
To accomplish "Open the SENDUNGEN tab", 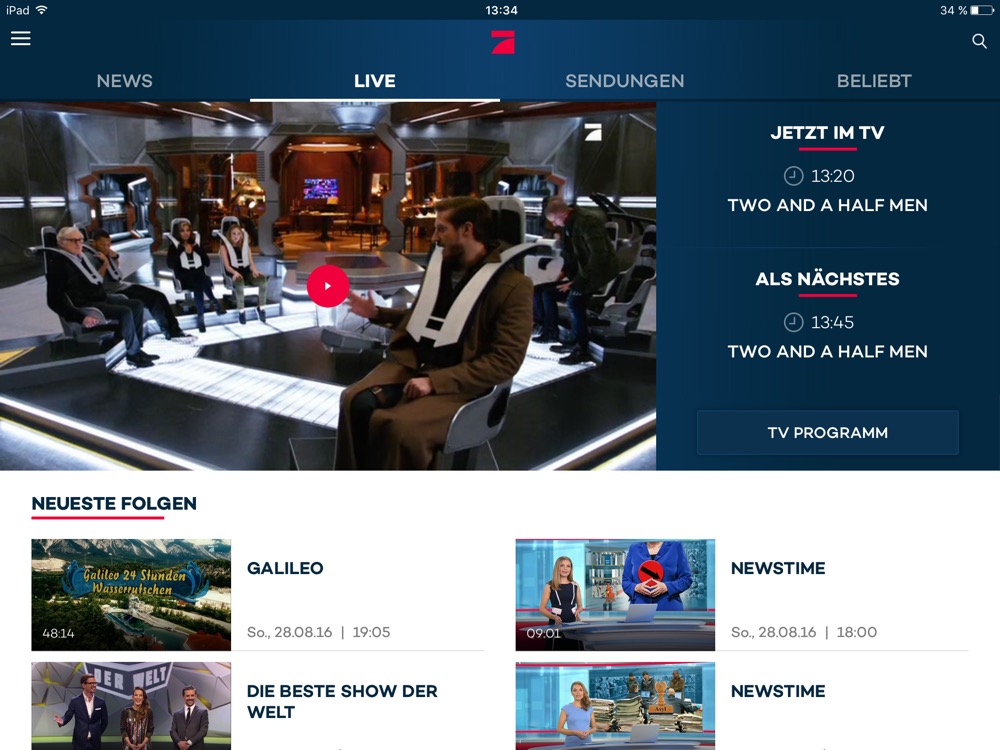I will 624,81.
